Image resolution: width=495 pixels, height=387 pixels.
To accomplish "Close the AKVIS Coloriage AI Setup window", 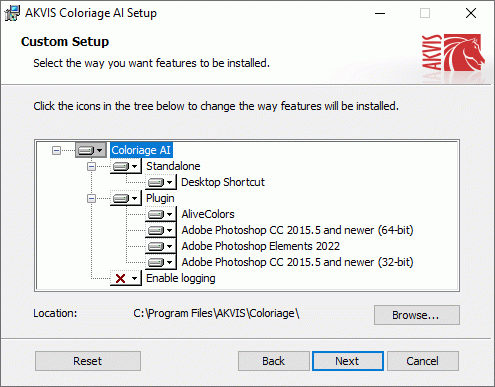I will [471, 13].
